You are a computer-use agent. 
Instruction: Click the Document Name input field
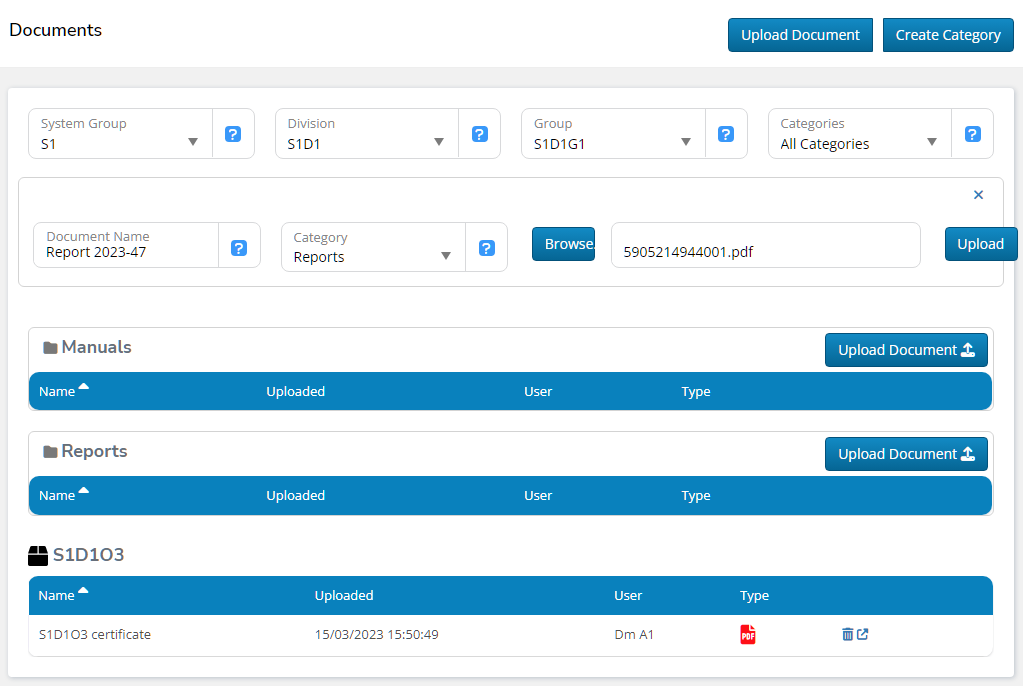coord(126,253)
